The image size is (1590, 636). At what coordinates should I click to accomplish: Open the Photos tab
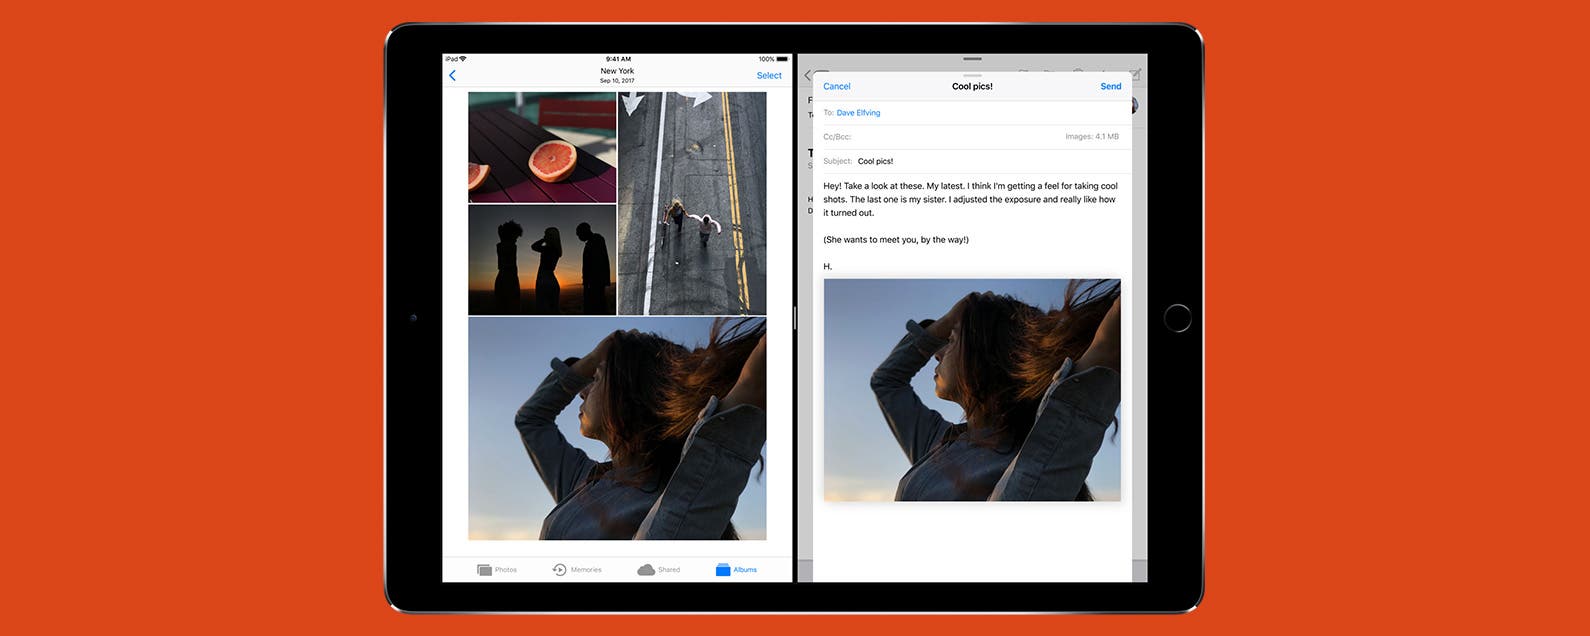pyautogui.click(x=497, y=569)
